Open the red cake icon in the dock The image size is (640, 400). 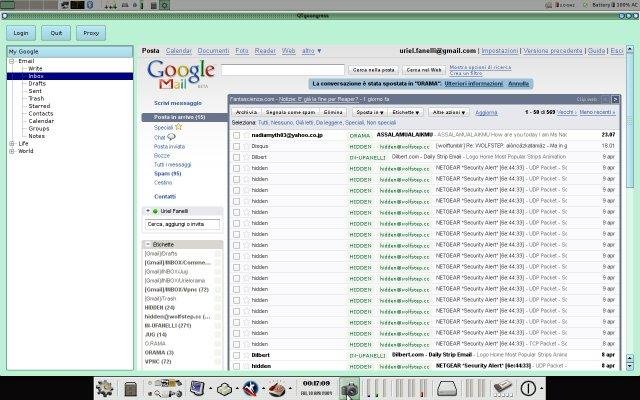pos(277,388)
